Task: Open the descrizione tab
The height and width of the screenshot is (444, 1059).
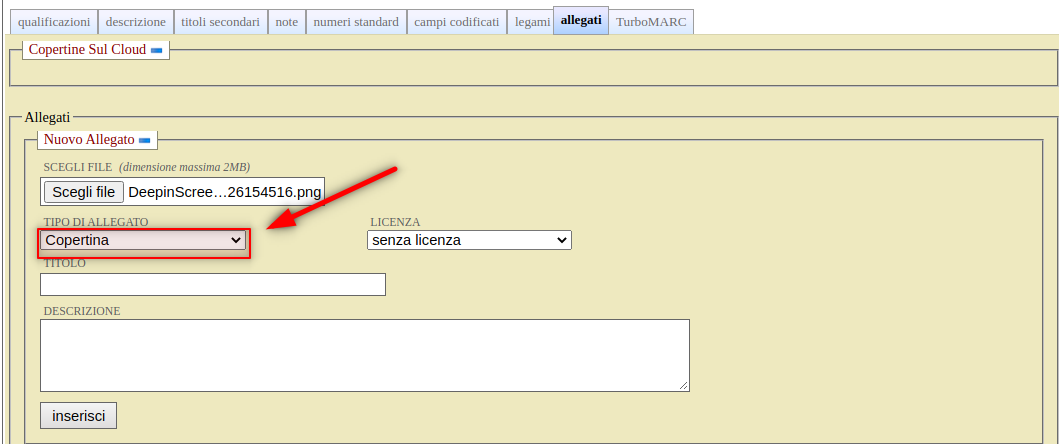Action: click(135, 22)
